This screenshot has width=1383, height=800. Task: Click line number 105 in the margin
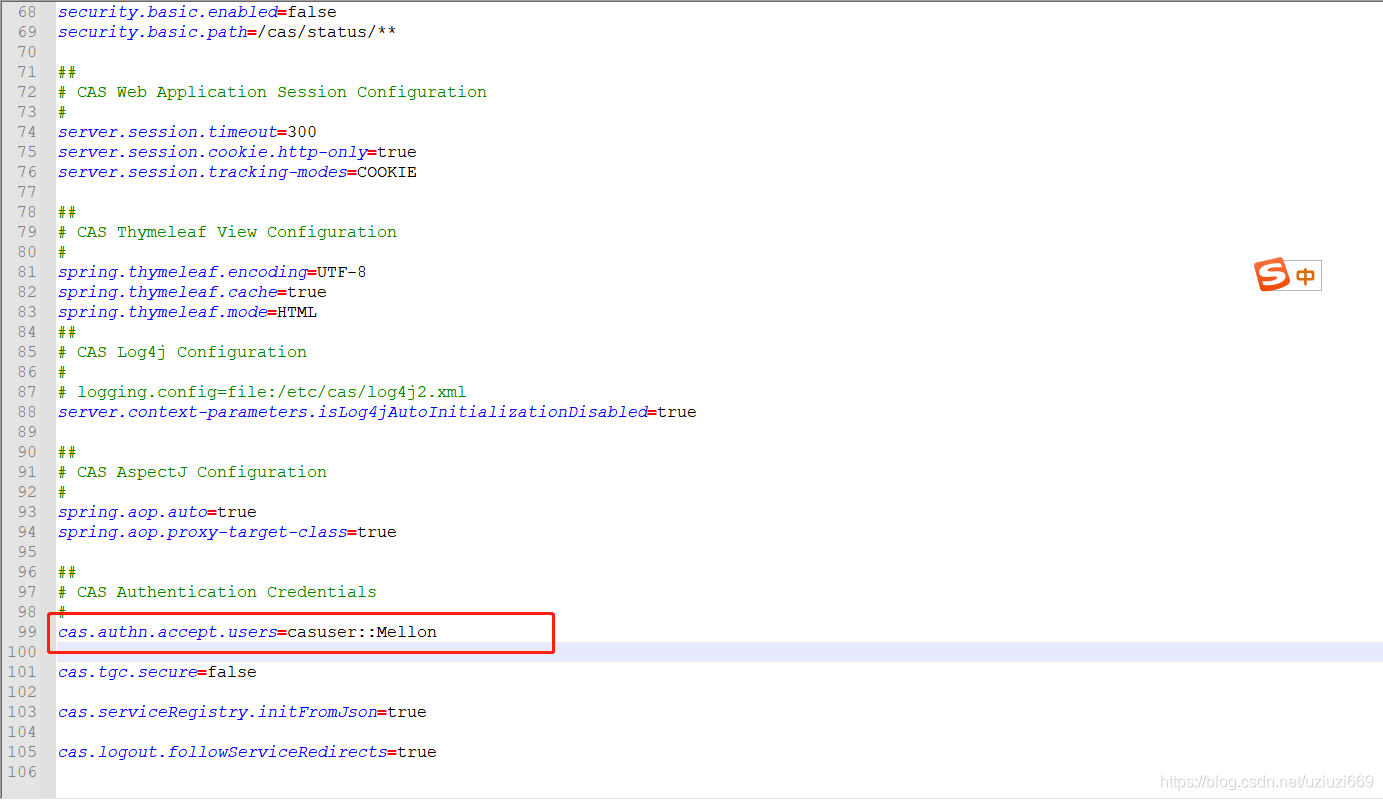(x=21, y=752)
